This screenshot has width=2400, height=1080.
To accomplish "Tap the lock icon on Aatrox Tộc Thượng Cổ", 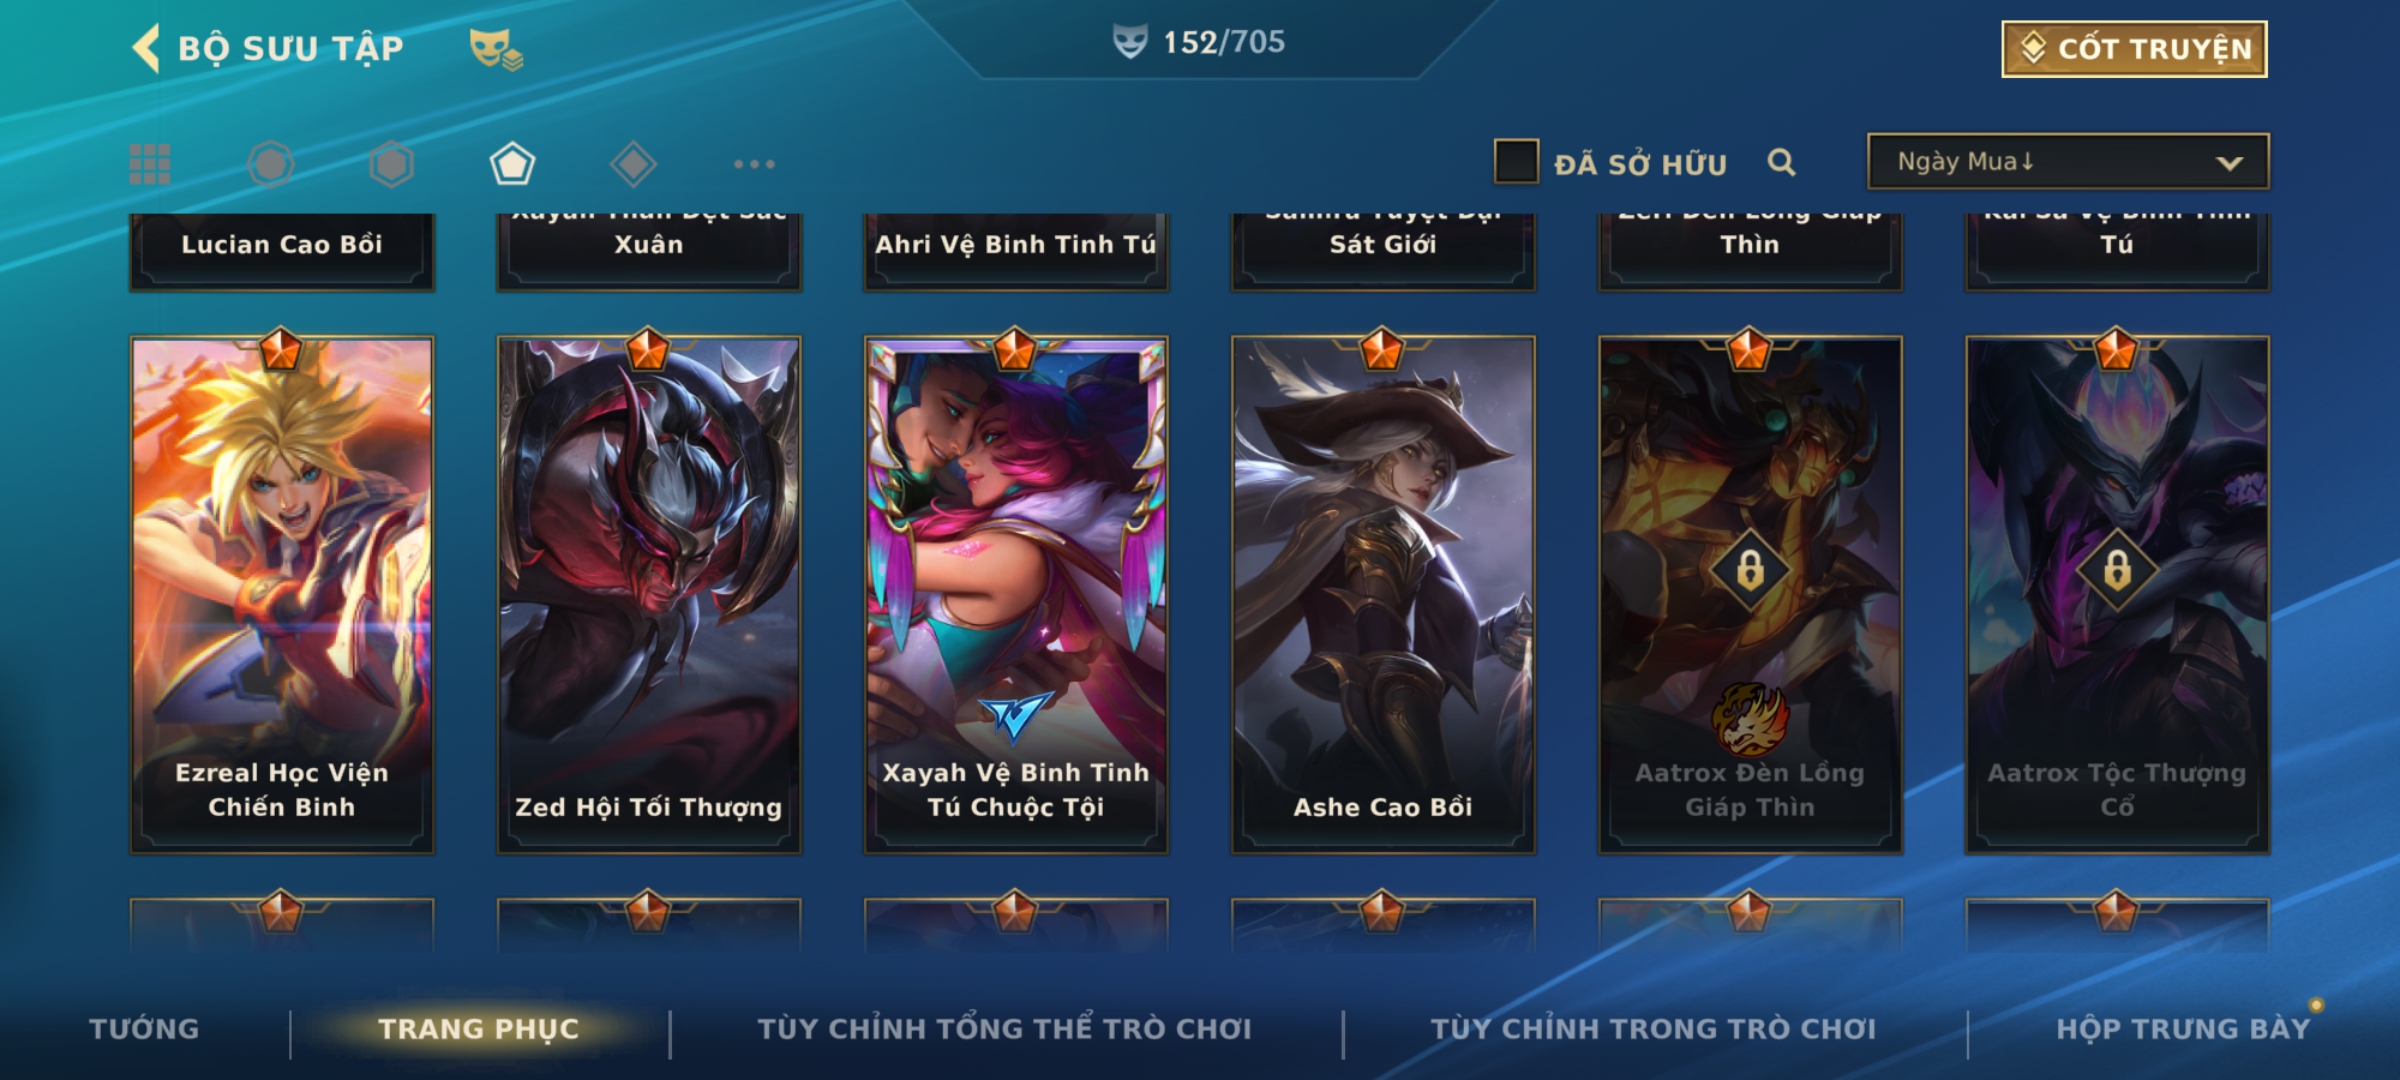I will tap(2117, 571).
